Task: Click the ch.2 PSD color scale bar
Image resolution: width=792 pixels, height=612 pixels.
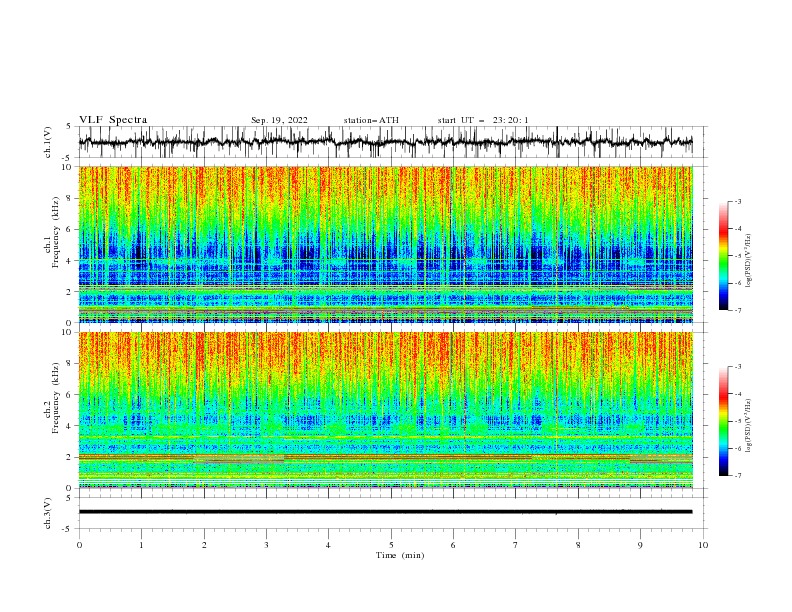Action: point(723,421)
